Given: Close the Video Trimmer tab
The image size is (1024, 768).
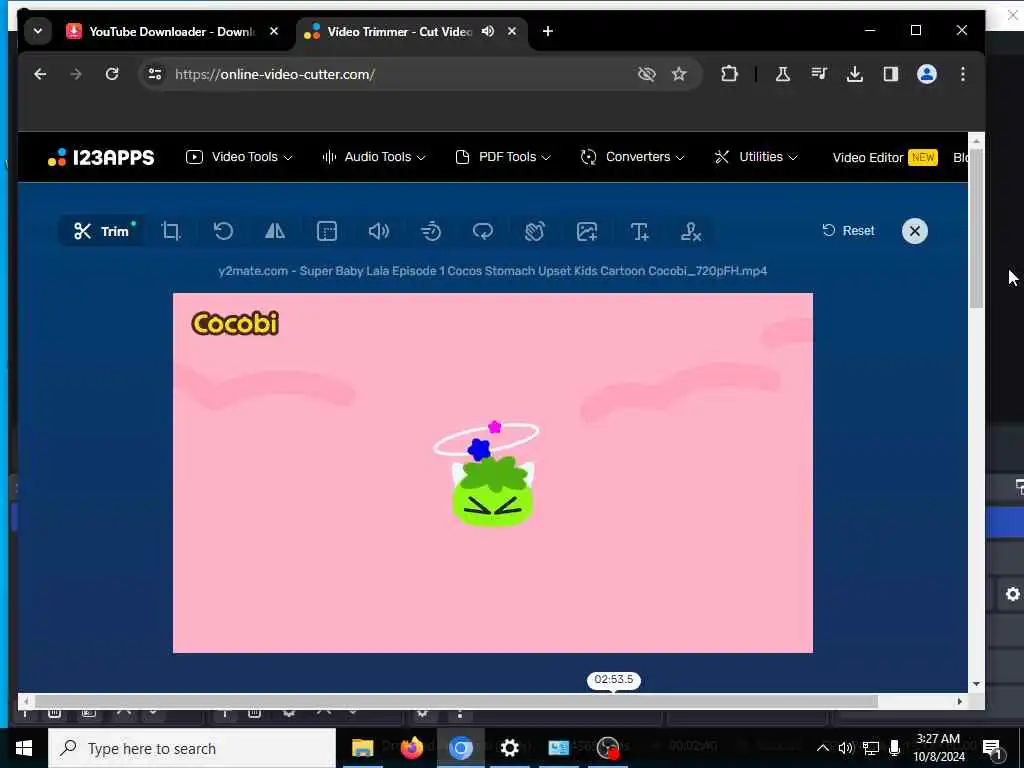Looking at the screenshot, I should pyautogui.click(x=512, y=31).
